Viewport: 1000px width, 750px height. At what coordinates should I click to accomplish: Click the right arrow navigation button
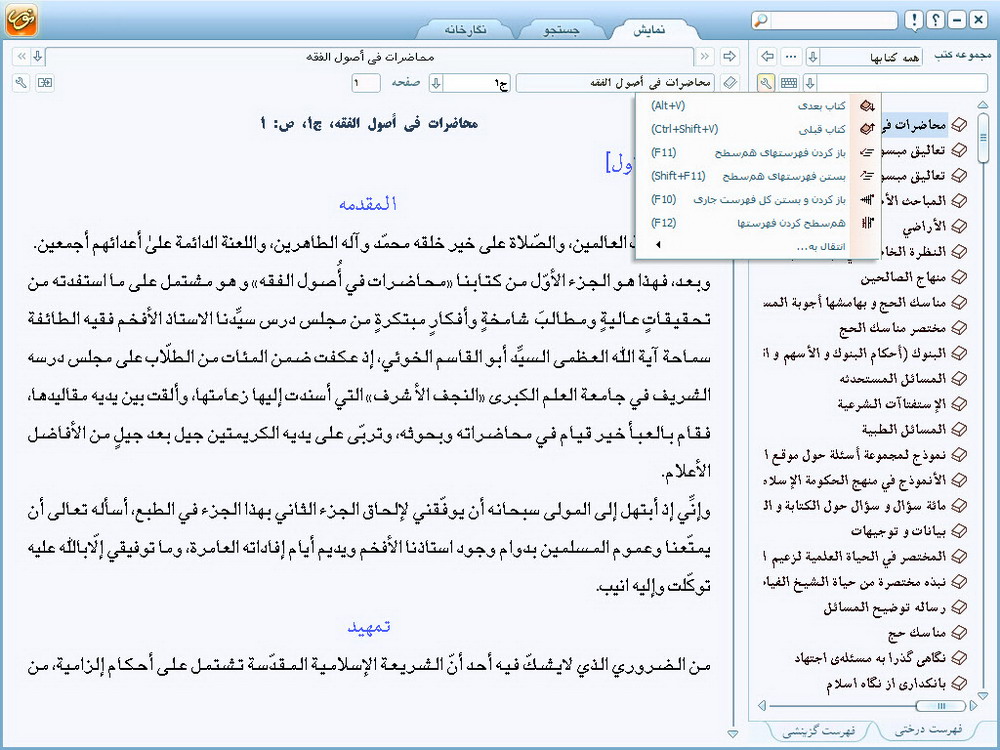(729, 57)
